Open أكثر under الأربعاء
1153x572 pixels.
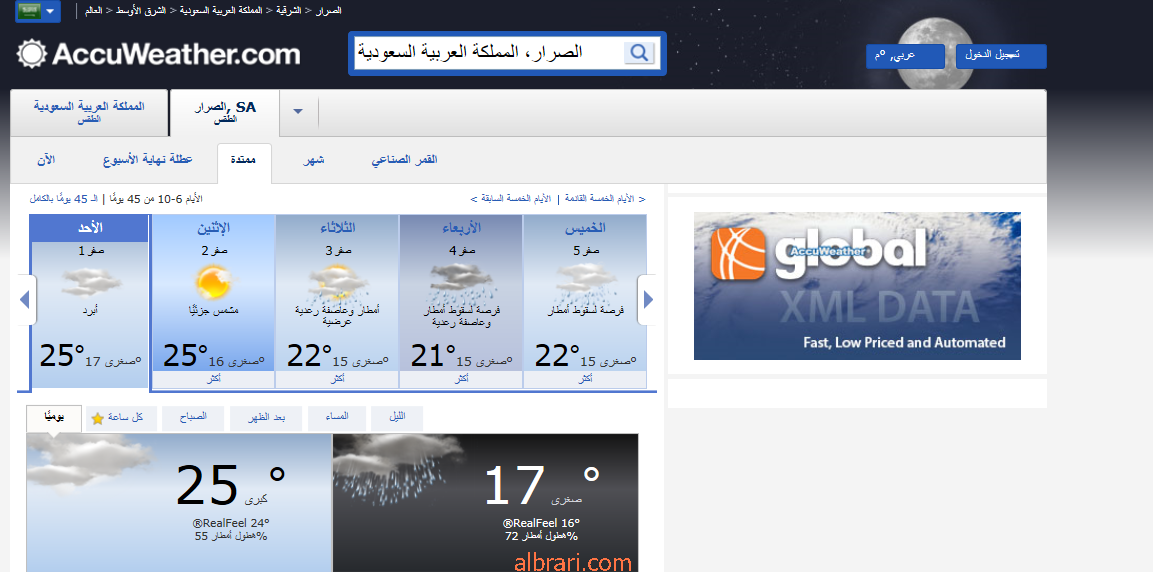[x=461, y=379]
